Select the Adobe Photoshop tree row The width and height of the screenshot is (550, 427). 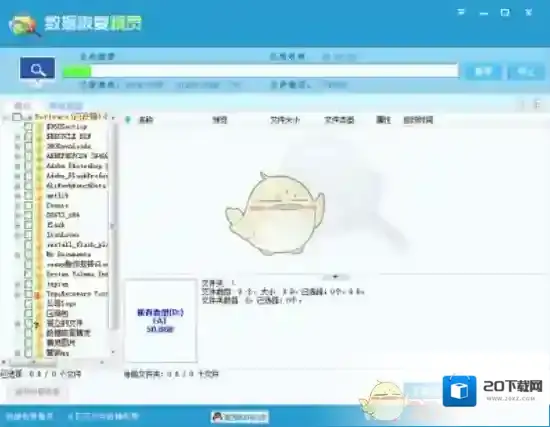76,166
